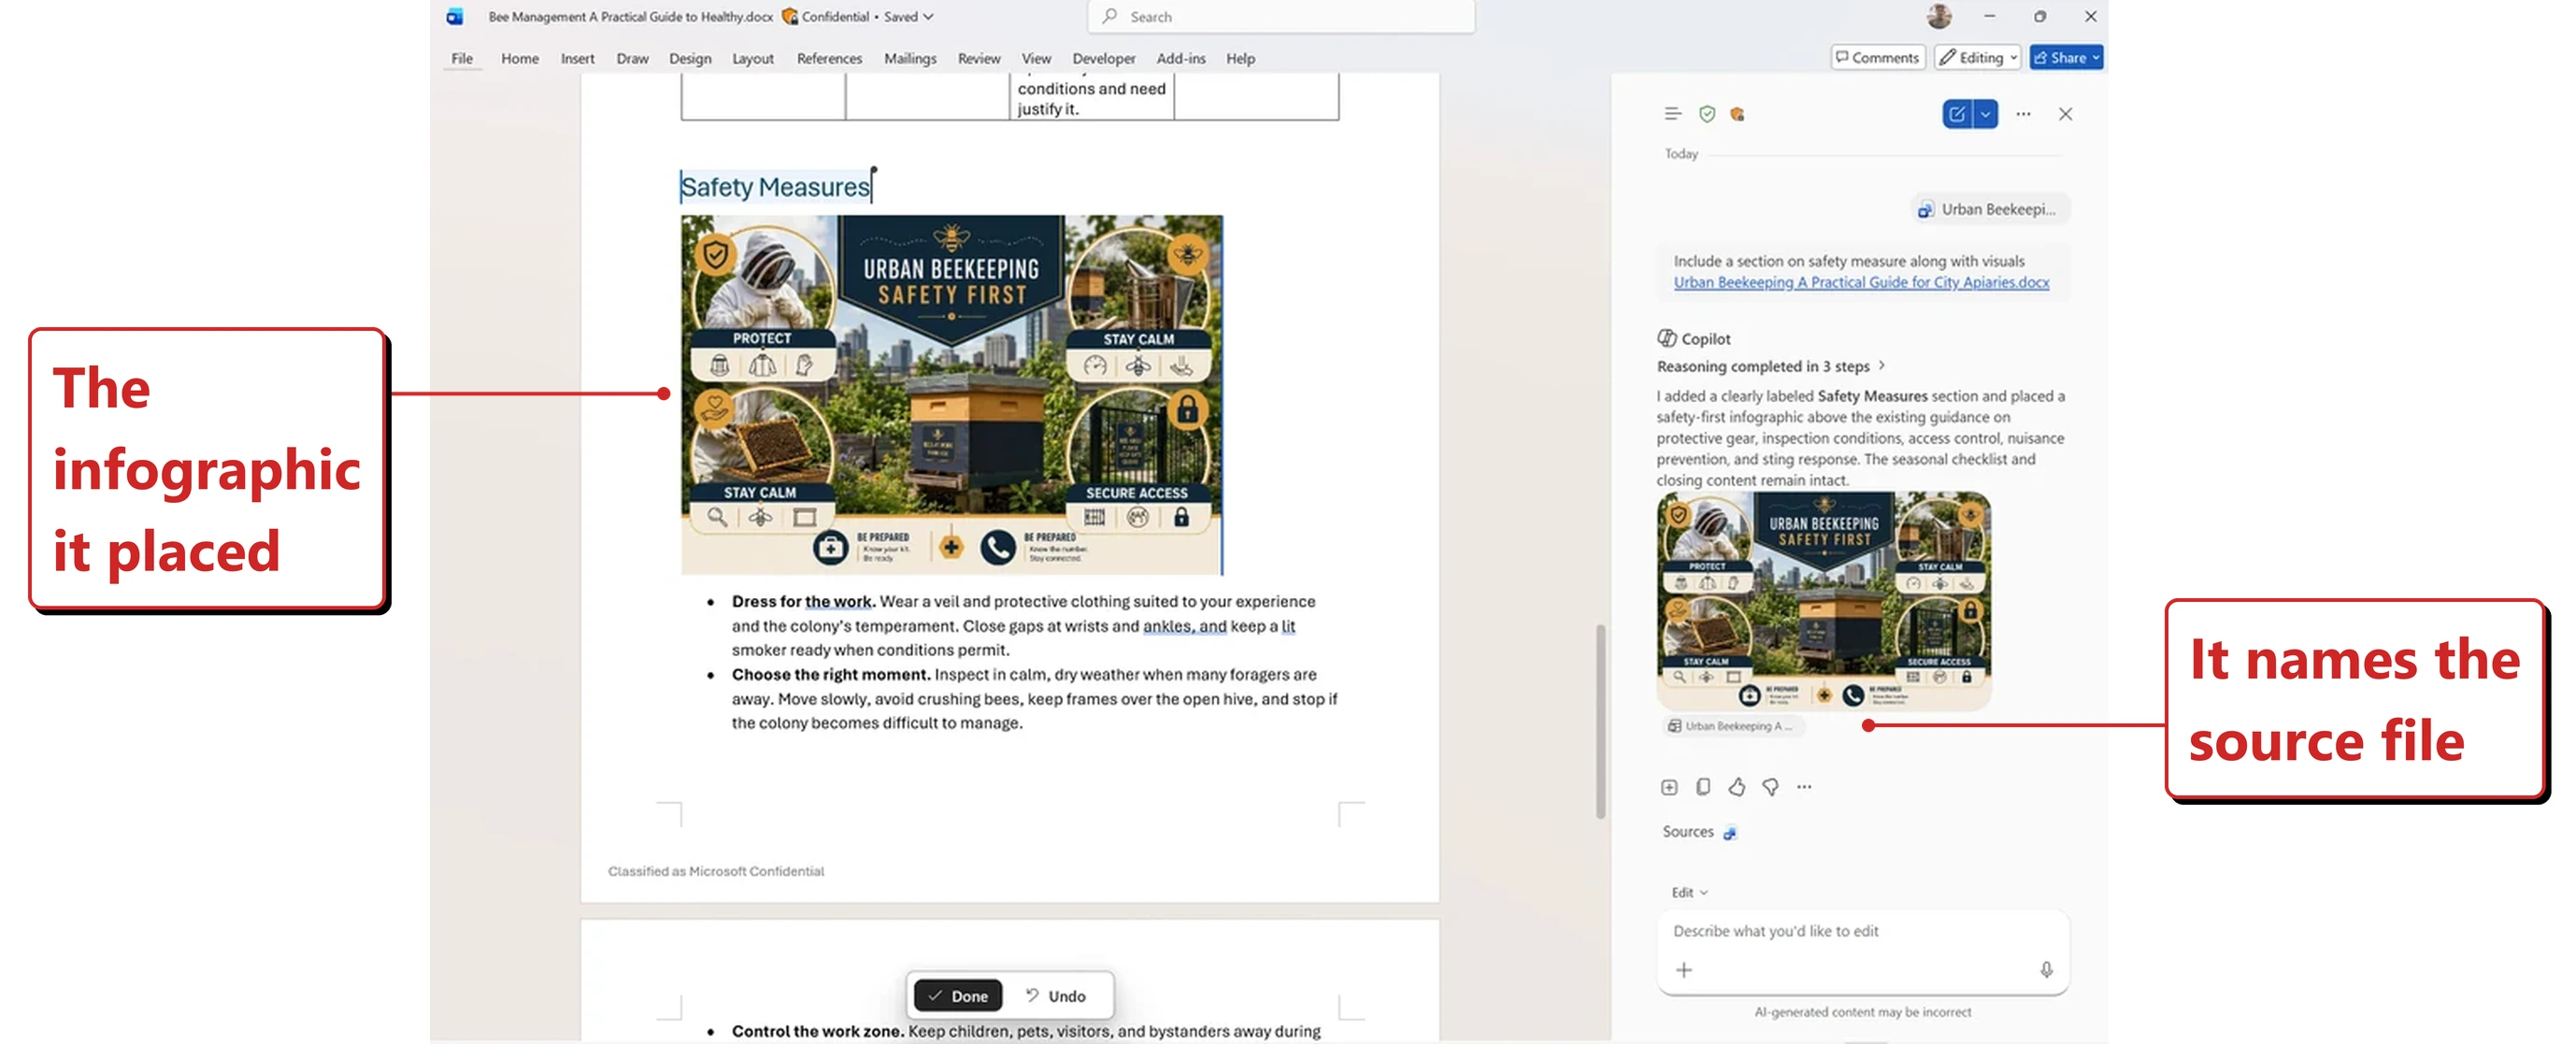Open the Developer tab

point(1104,58)
